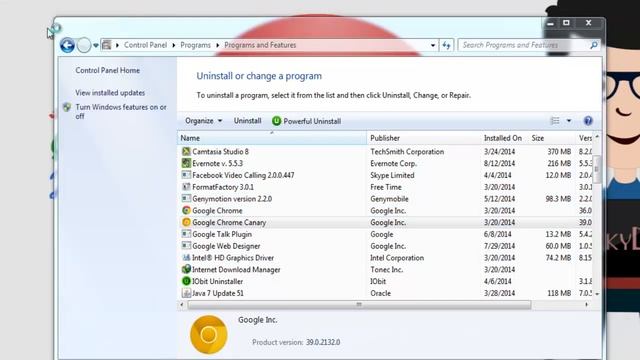Sort by the Name column header

[x=272, y=138]
